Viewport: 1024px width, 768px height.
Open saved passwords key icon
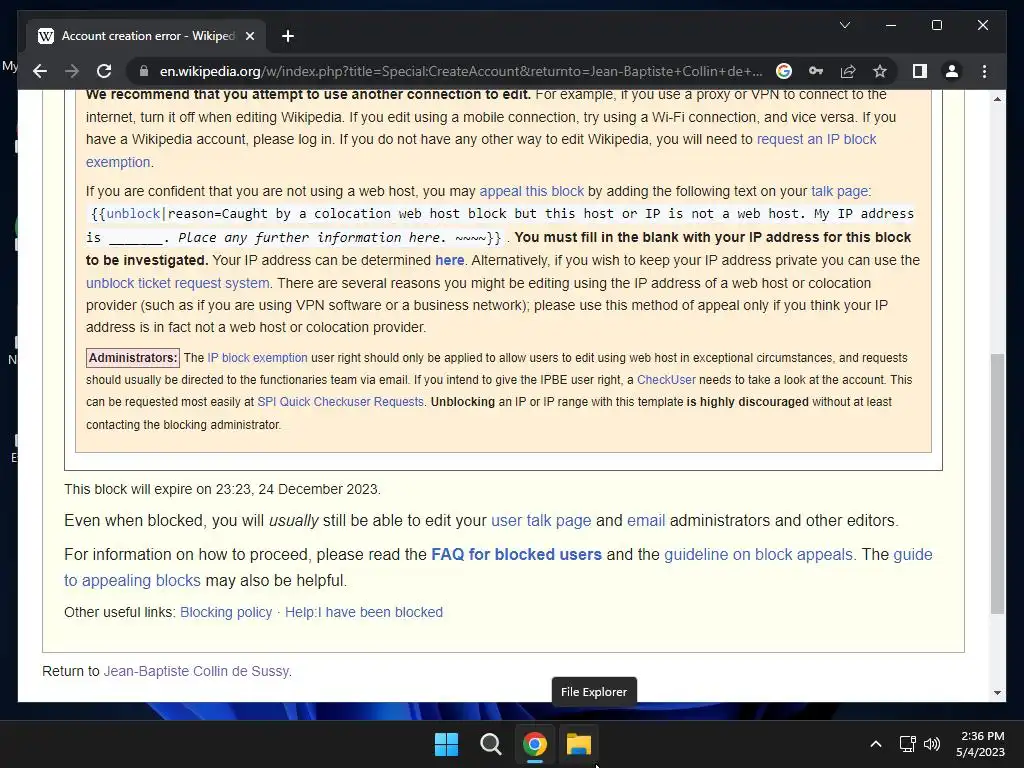pos(816,71)
